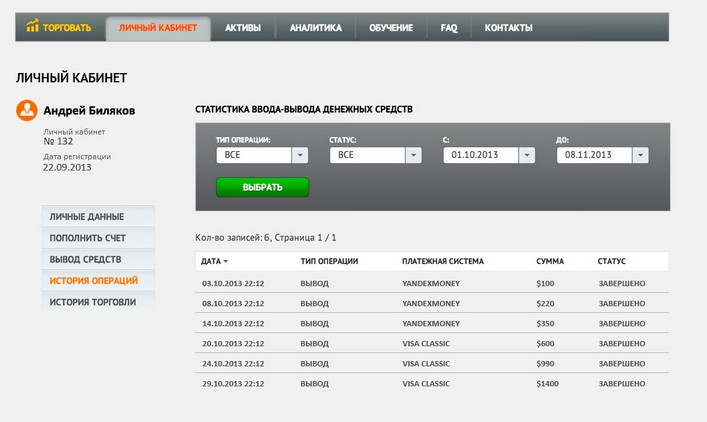This screenshot has height=422, width=707.
Task: Click the green ВЫБРАТЬ button
Action: (x=262, y=187)
